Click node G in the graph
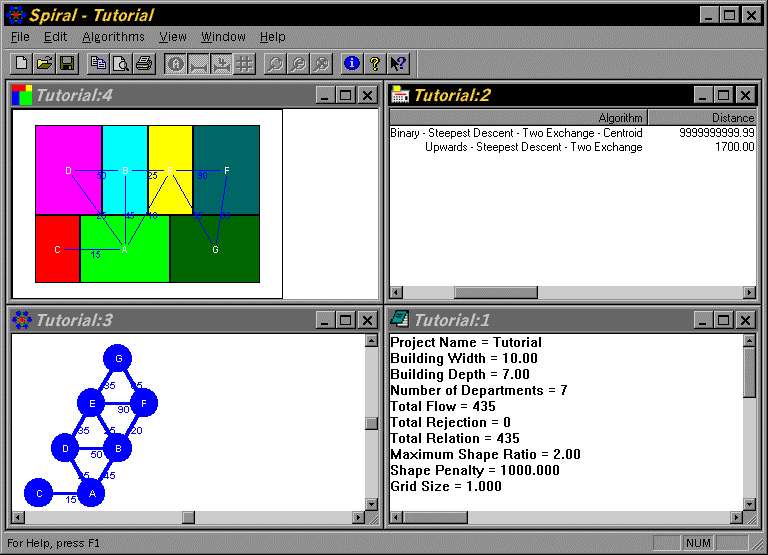The image size is (768, 555). (x=119, y=358)
